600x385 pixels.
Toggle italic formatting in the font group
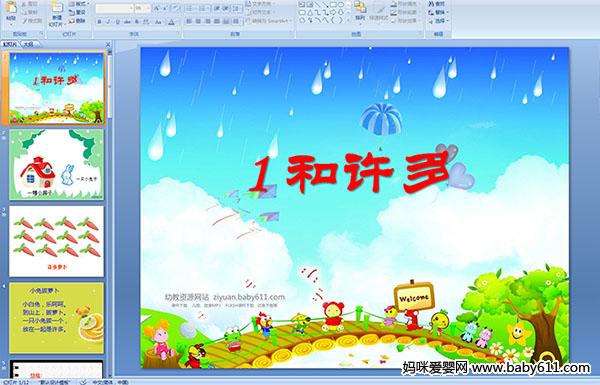pyautogui.click(x=108, y=22)
